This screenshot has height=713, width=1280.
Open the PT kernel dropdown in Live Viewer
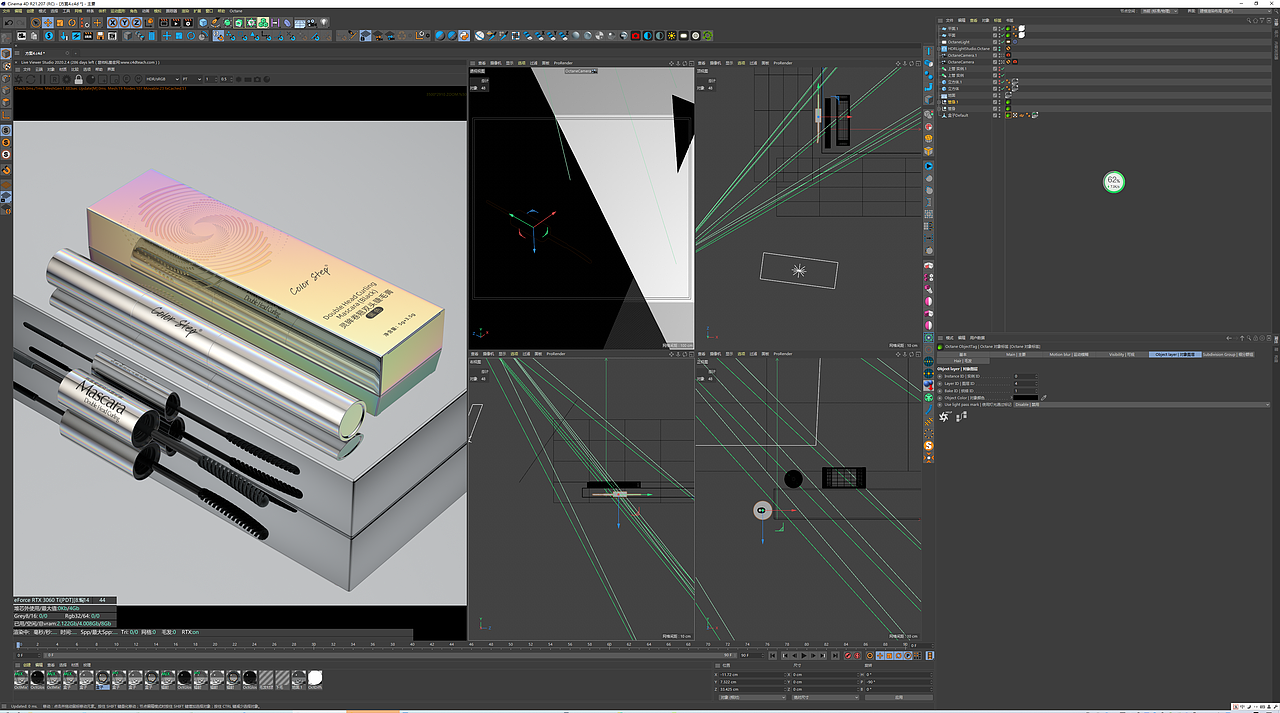(192, 79)
